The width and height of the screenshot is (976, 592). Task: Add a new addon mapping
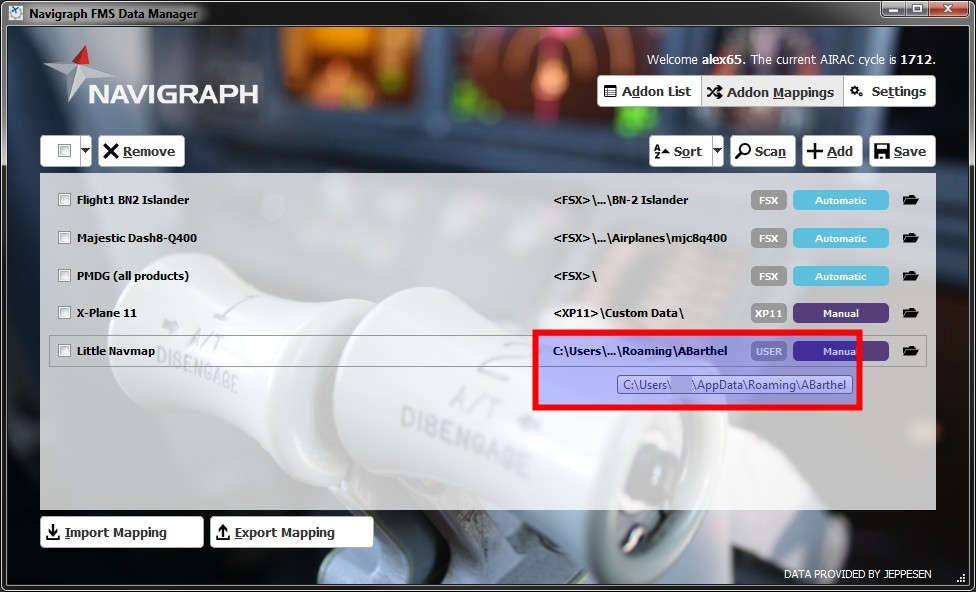click(x=832, y=151)
